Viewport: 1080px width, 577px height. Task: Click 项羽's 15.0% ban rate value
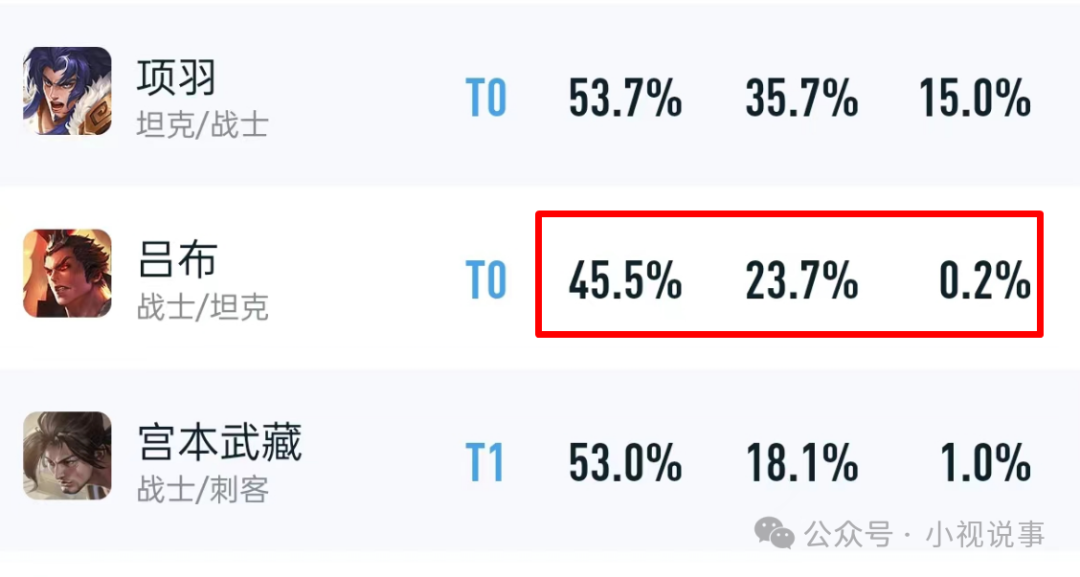tap(975, 98)
